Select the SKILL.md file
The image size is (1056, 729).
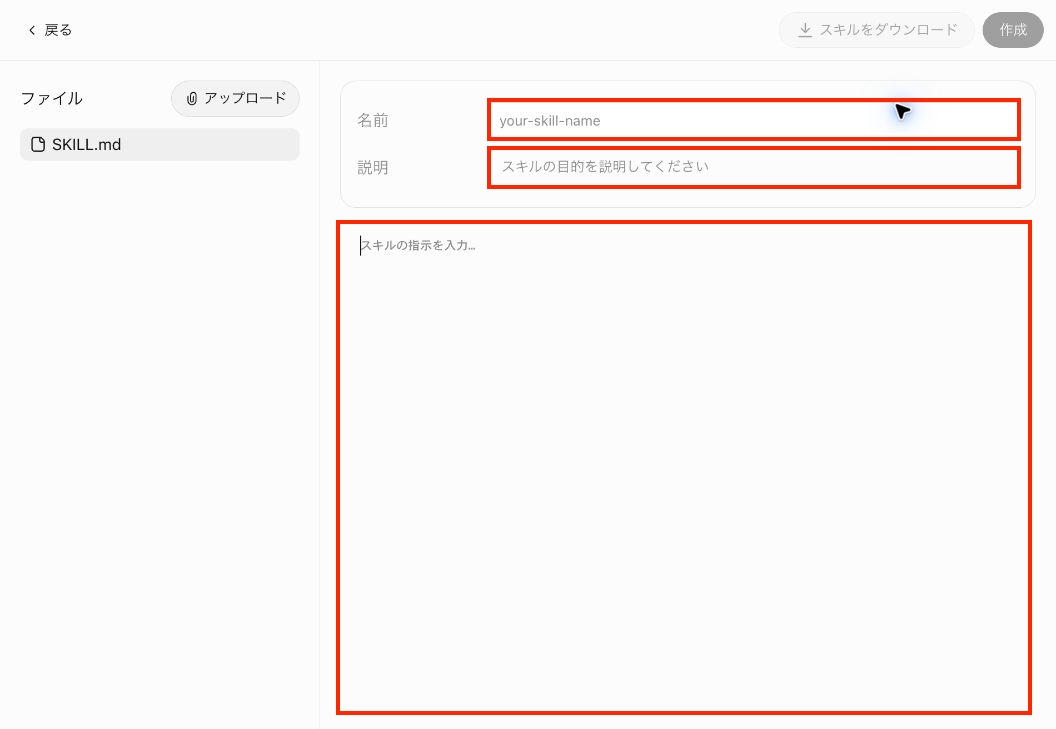pos(160,145)
